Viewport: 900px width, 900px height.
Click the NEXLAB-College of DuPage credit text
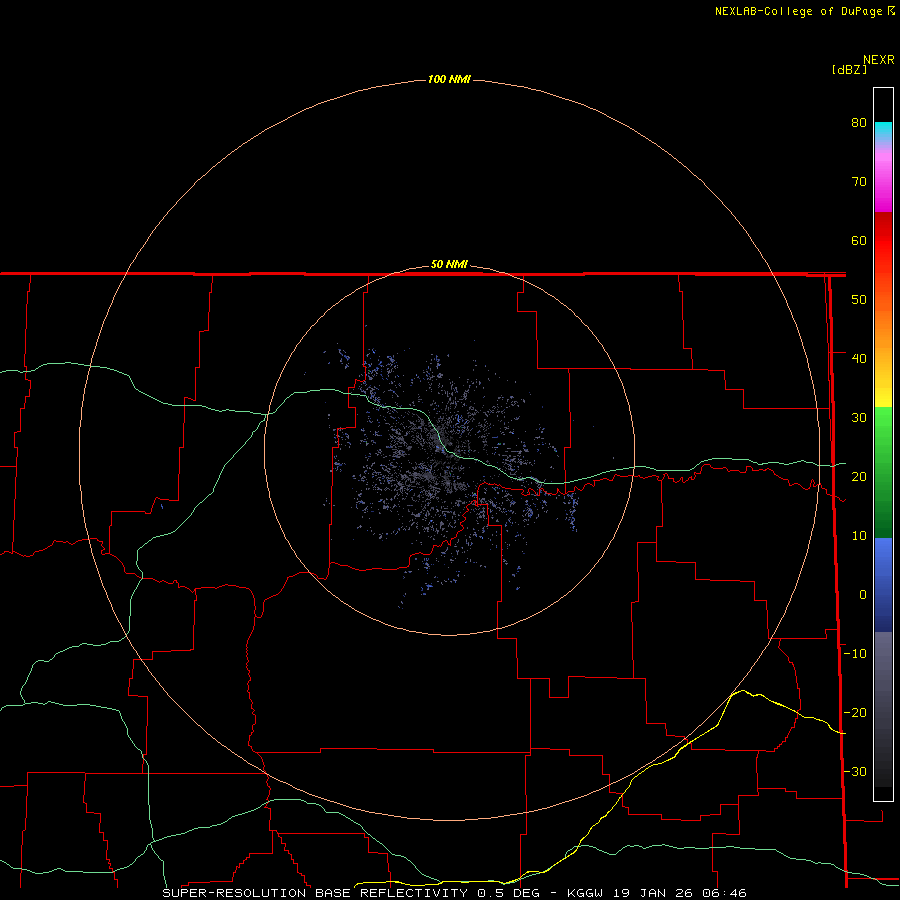(x=798, y=11)
